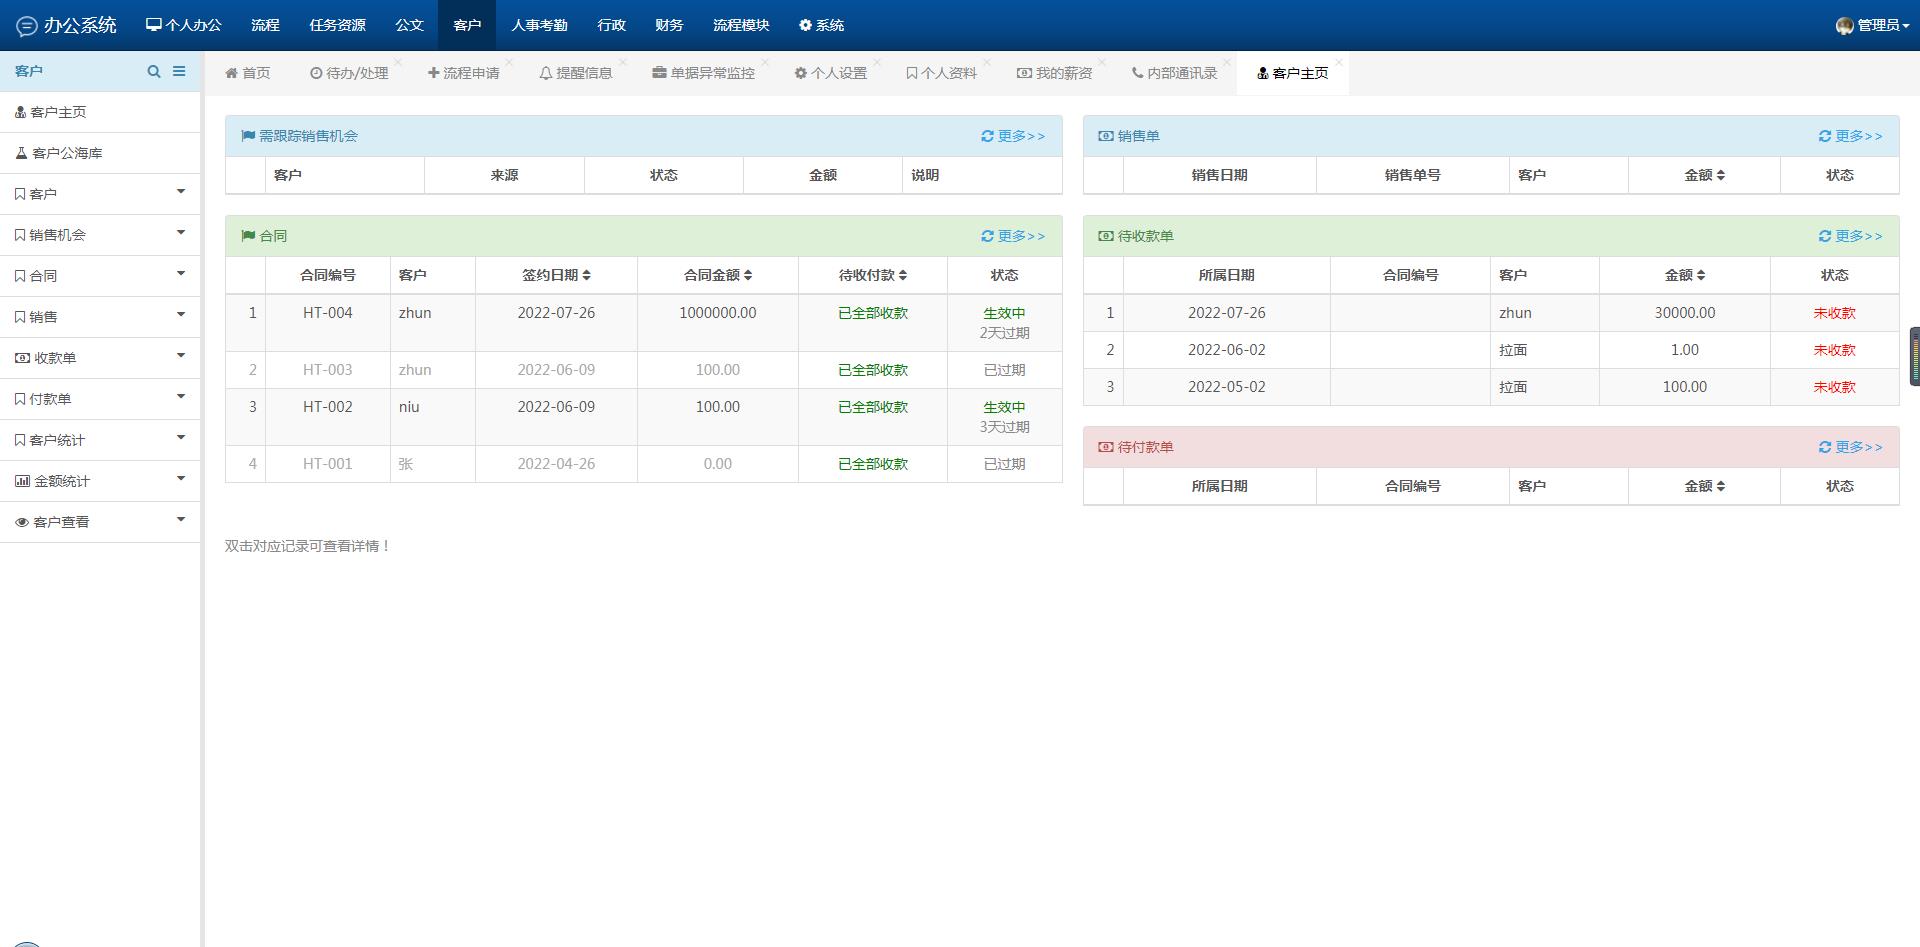Click the flag icon on the 合同 panel header
This screenshot has width=1920, height=947.
coord(248,236)
